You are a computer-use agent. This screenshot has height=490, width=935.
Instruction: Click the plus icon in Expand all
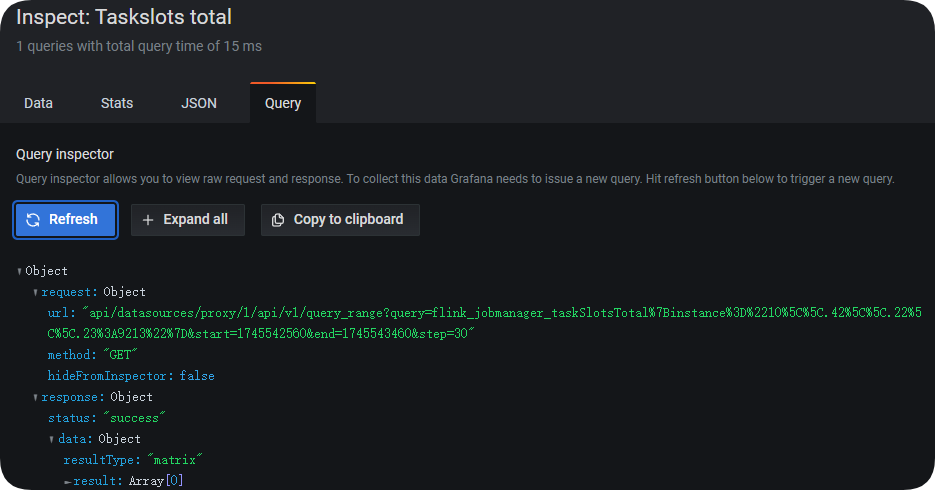[x=148, y=220]
